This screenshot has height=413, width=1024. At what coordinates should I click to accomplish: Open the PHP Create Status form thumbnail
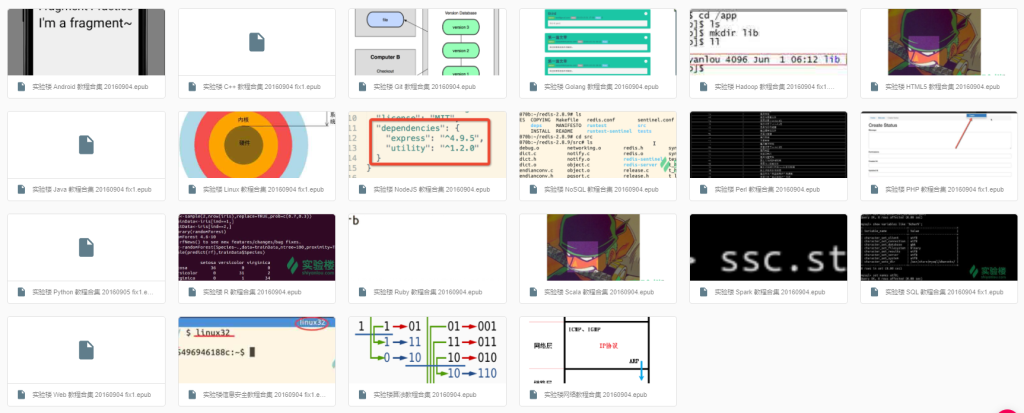939,144
